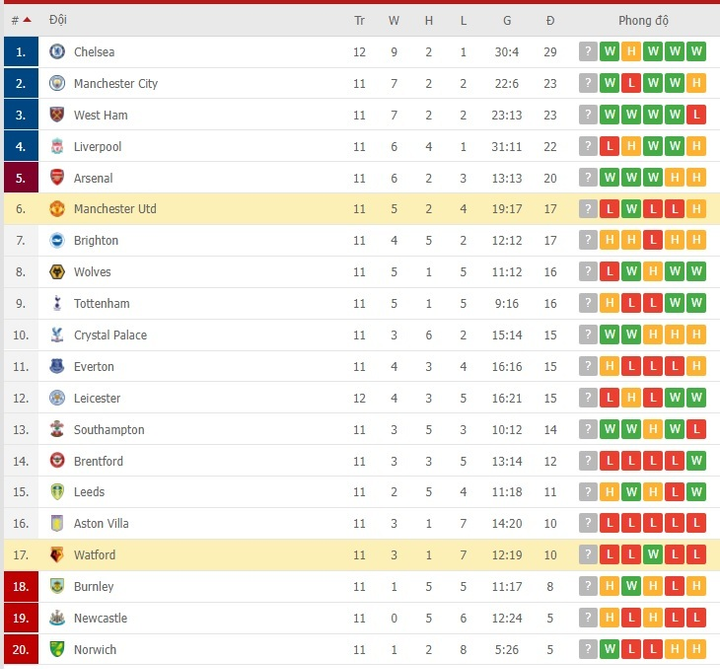This screenshot has width=720, height=669.
Task: Click the Norwich crest icon
Action: [57, 649]
